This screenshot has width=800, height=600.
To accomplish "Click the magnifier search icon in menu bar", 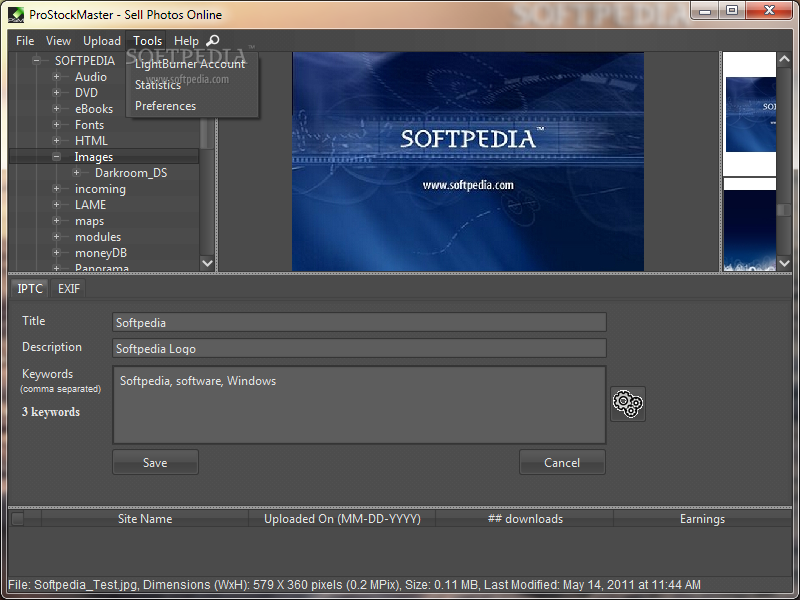I will pyautogui.click(x=213, y=40).
